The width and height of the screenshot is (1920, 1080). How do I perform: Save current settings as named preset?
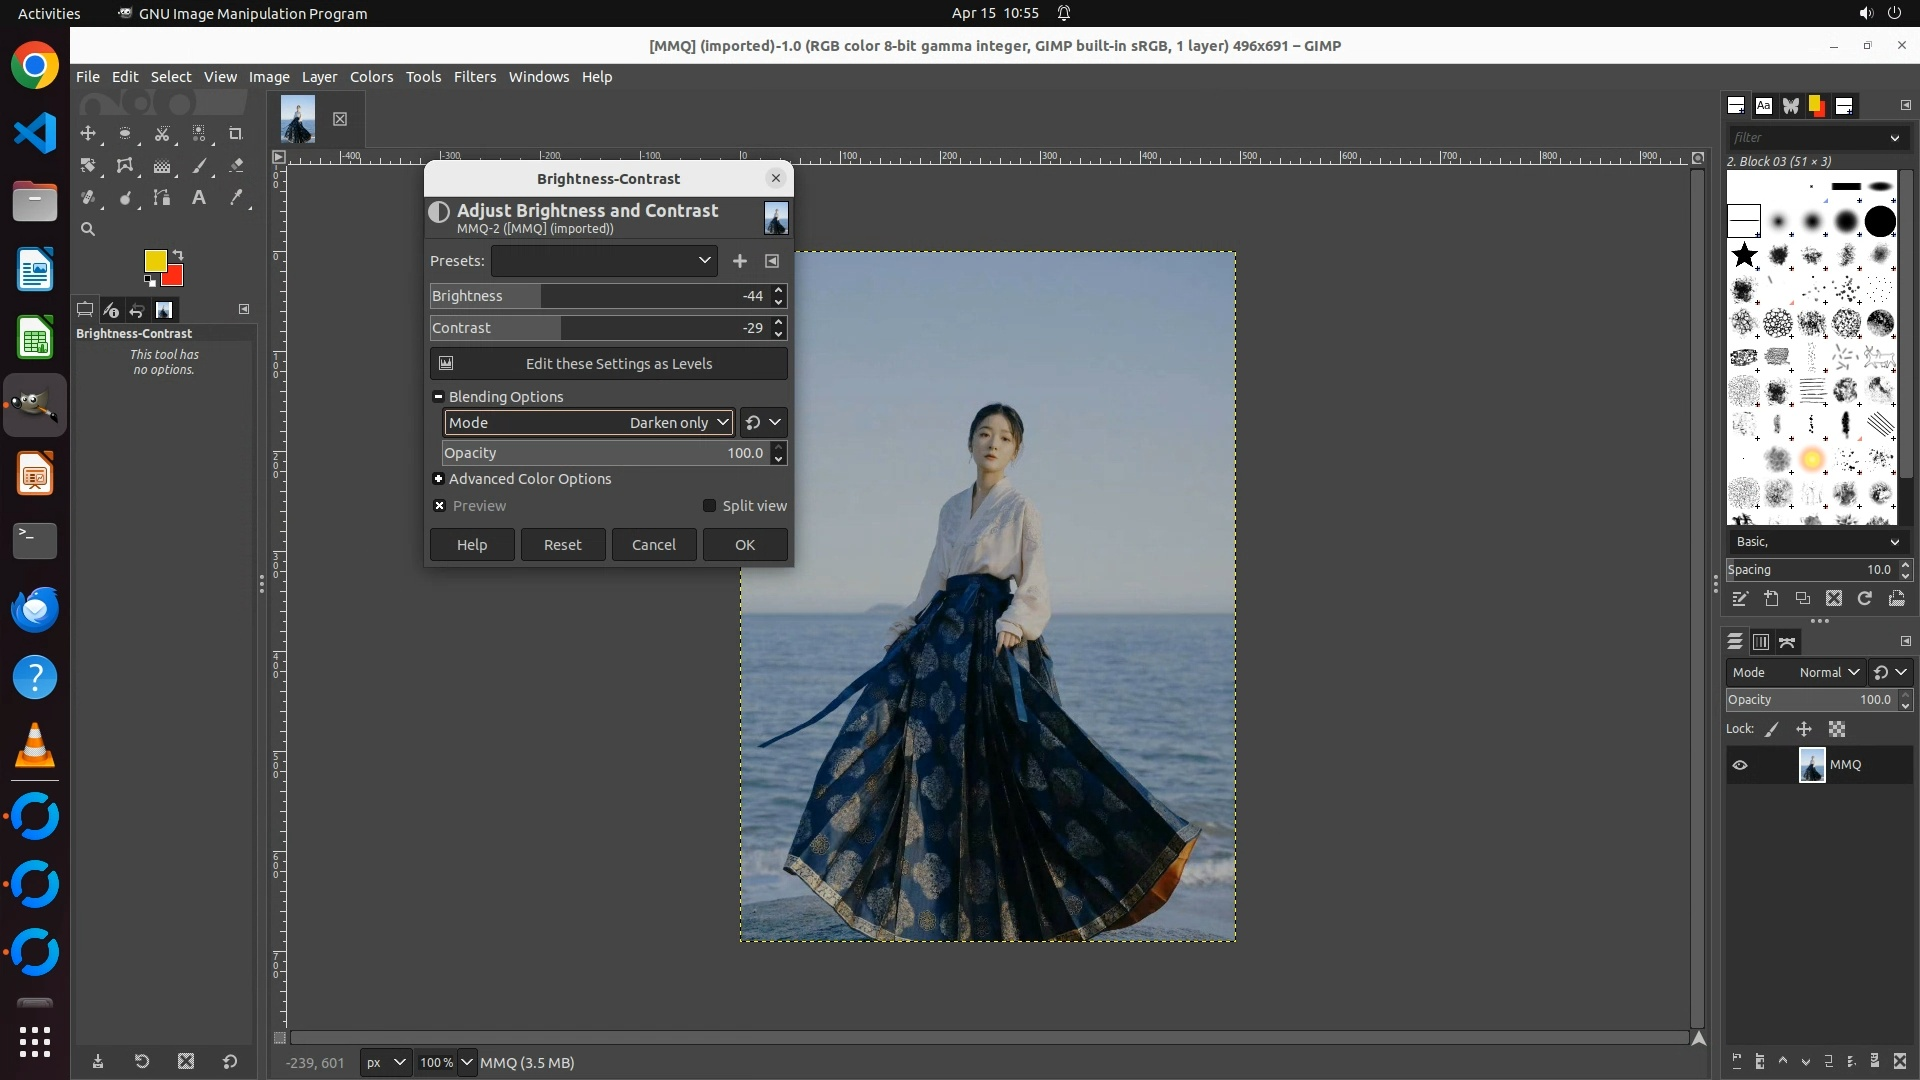[x=739, y=261]
